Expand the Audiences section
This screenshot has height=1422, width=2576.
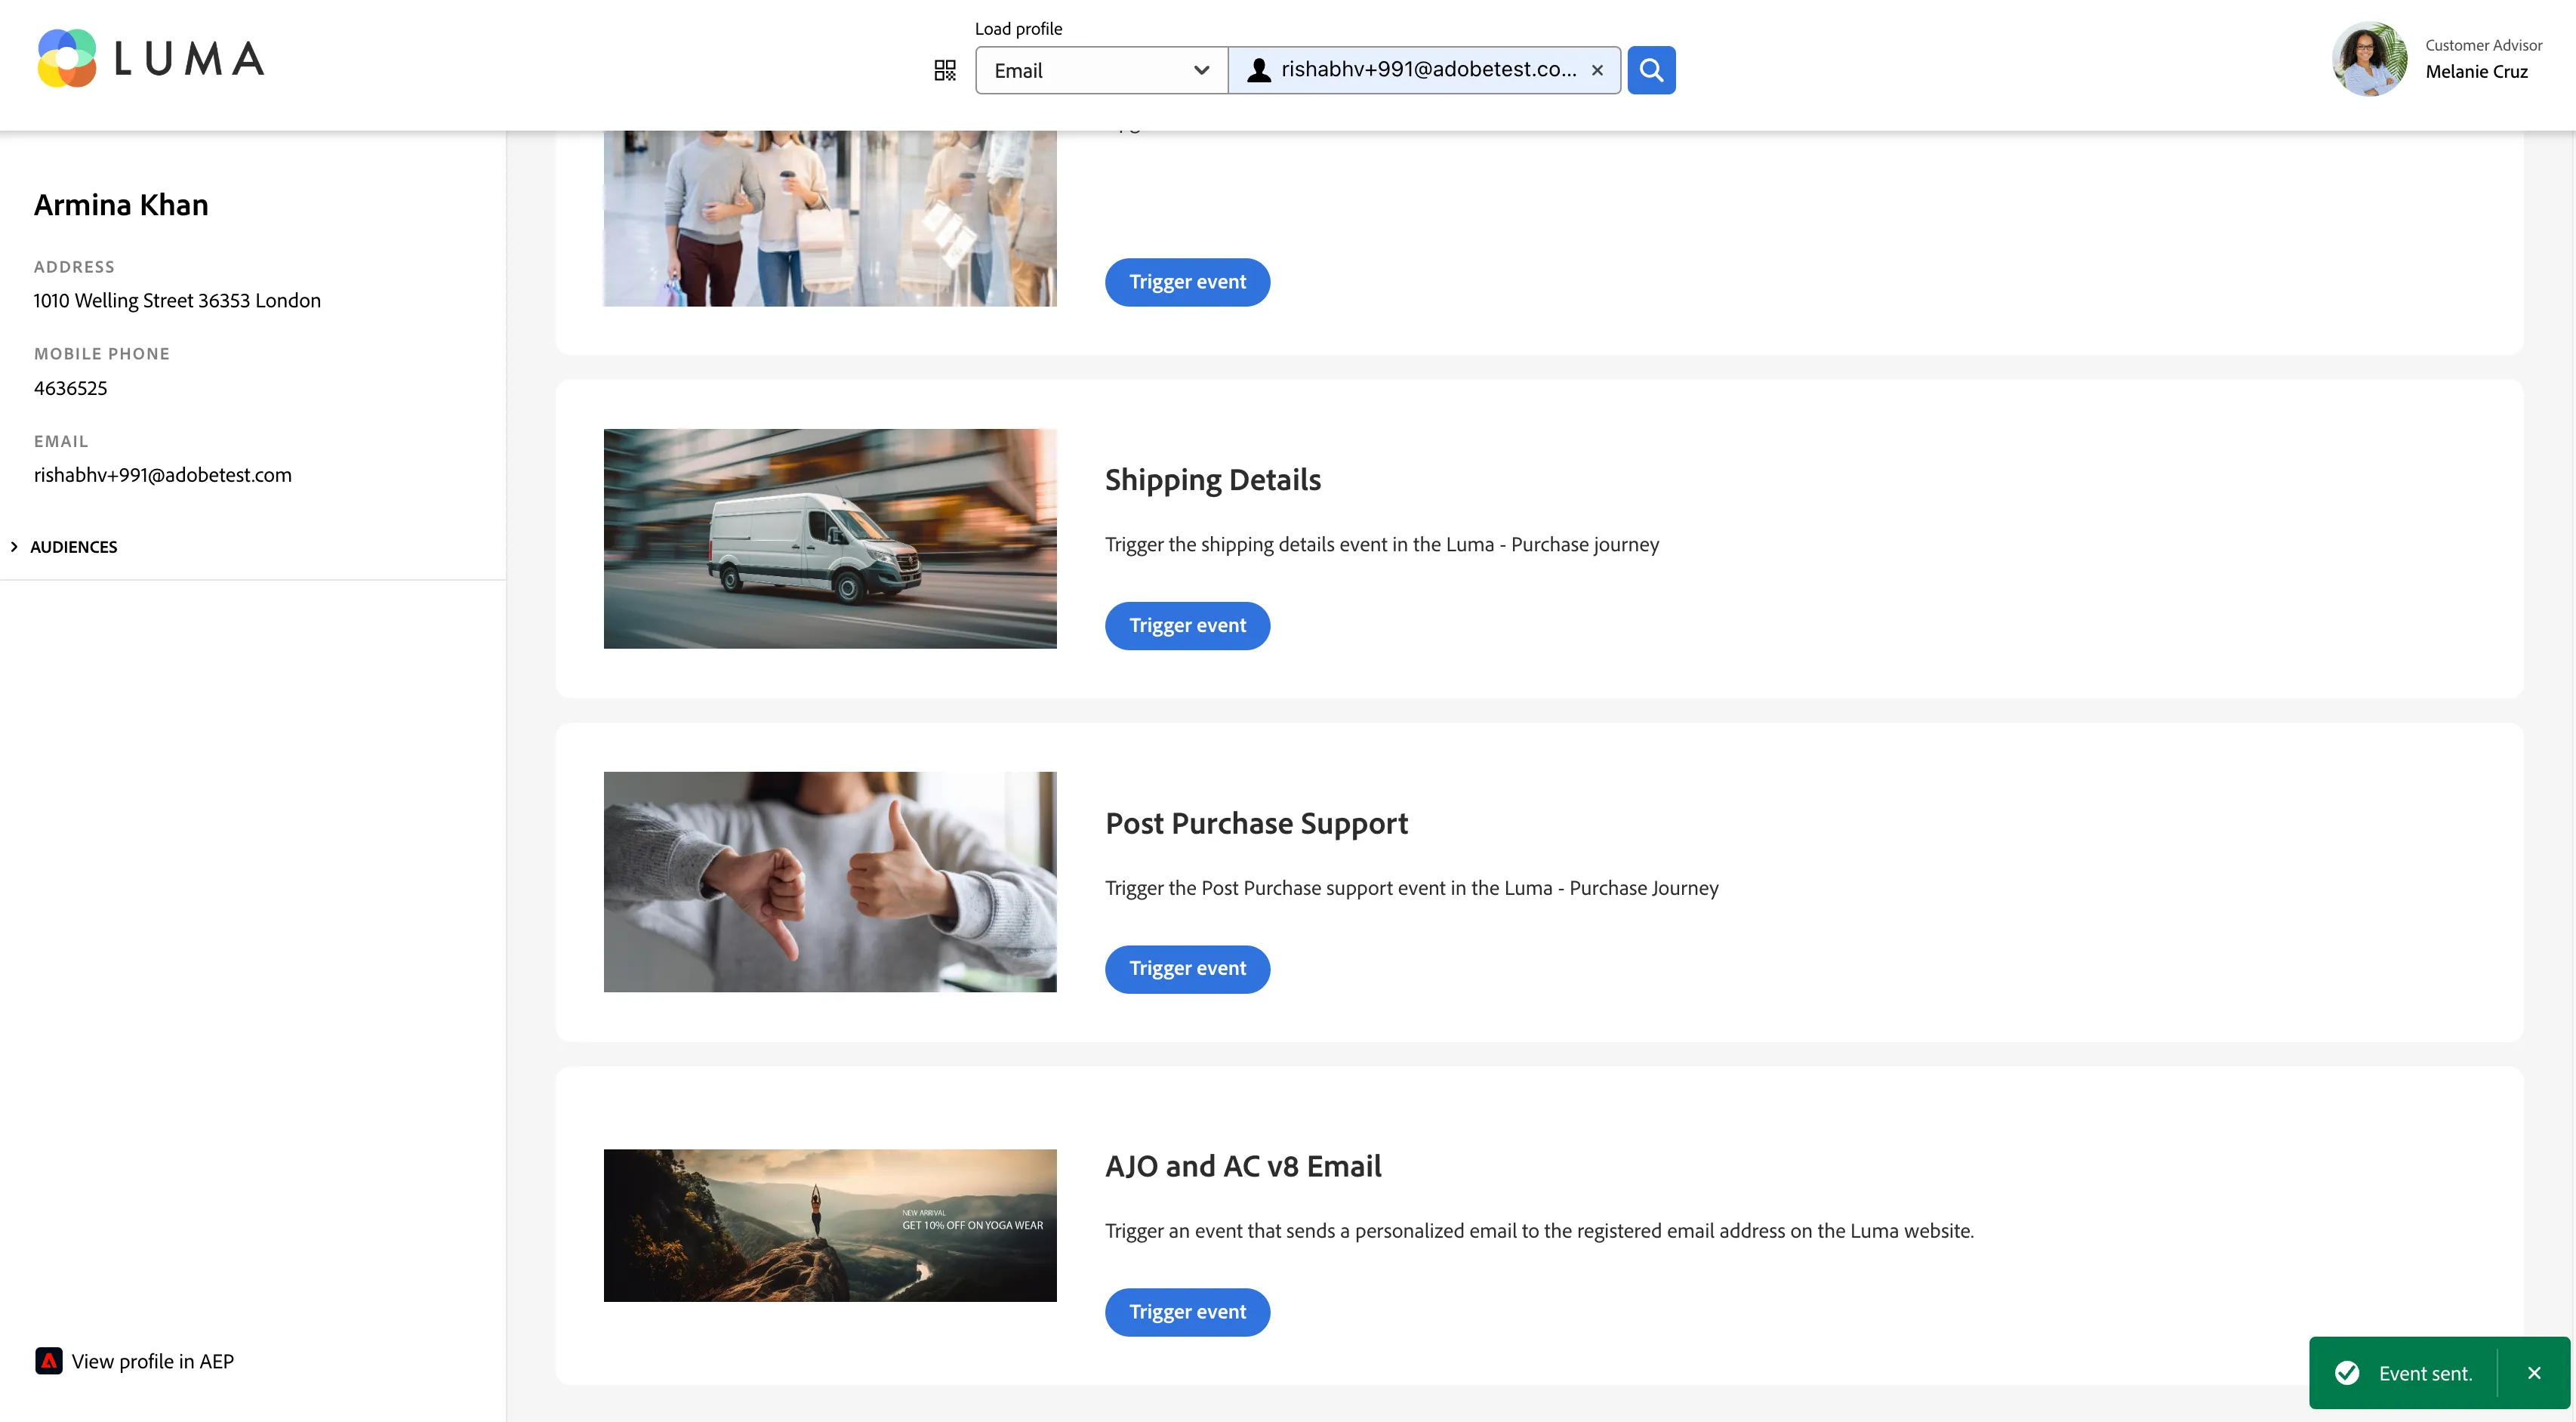[64, 547]
